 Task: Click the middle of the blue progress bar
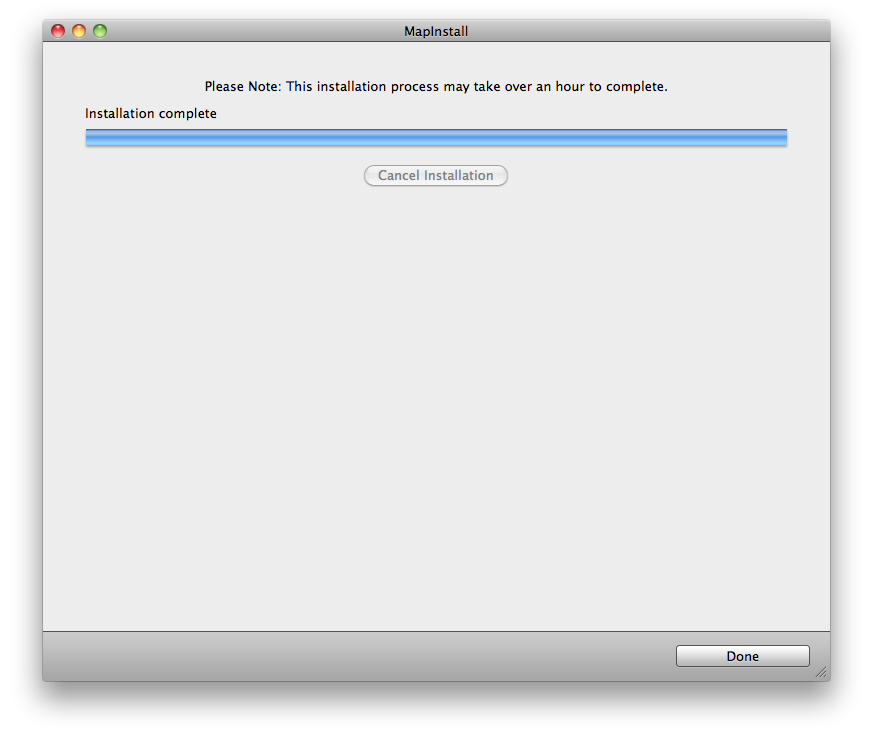[436, 138]
